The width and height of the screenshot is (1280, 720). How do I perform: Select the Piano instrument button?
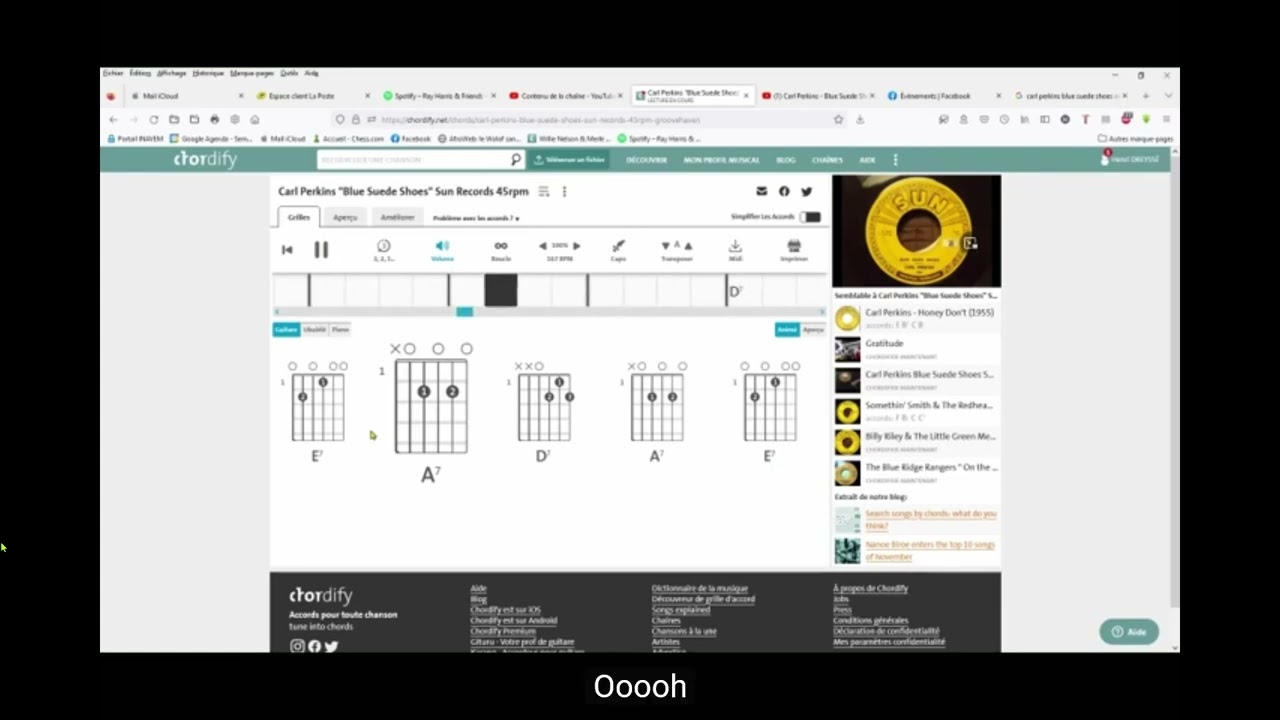[340, 329]
